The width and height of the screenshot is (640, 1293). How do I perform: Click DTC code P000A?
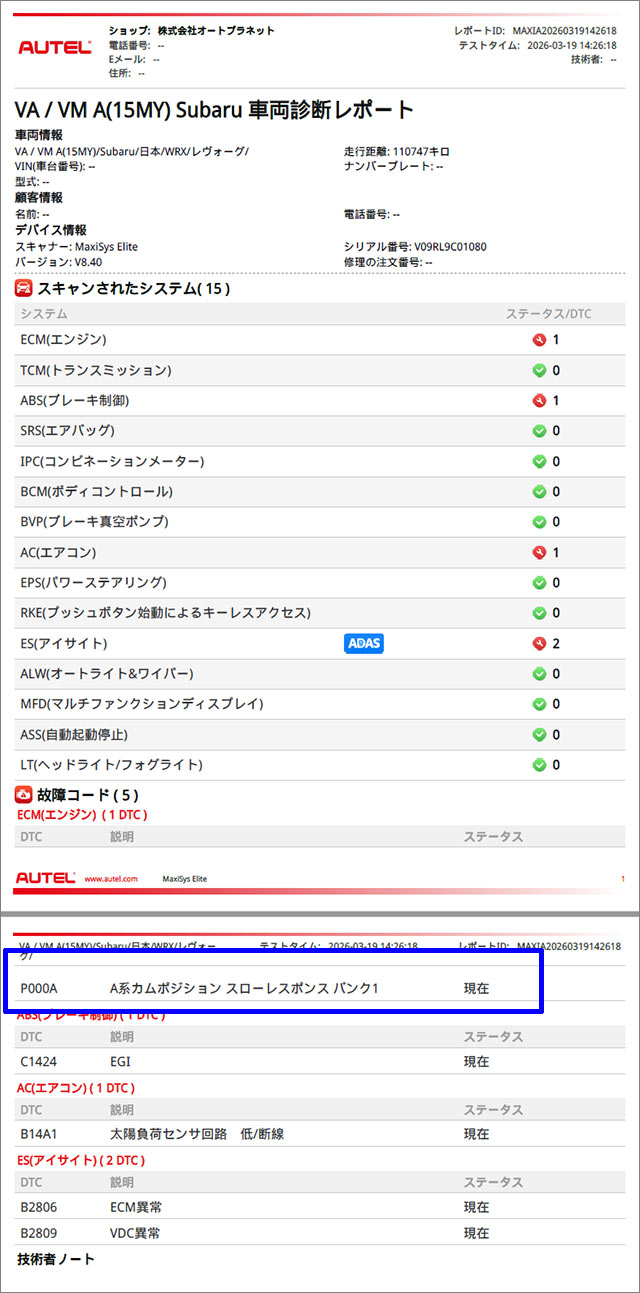[x=39, y=988]
